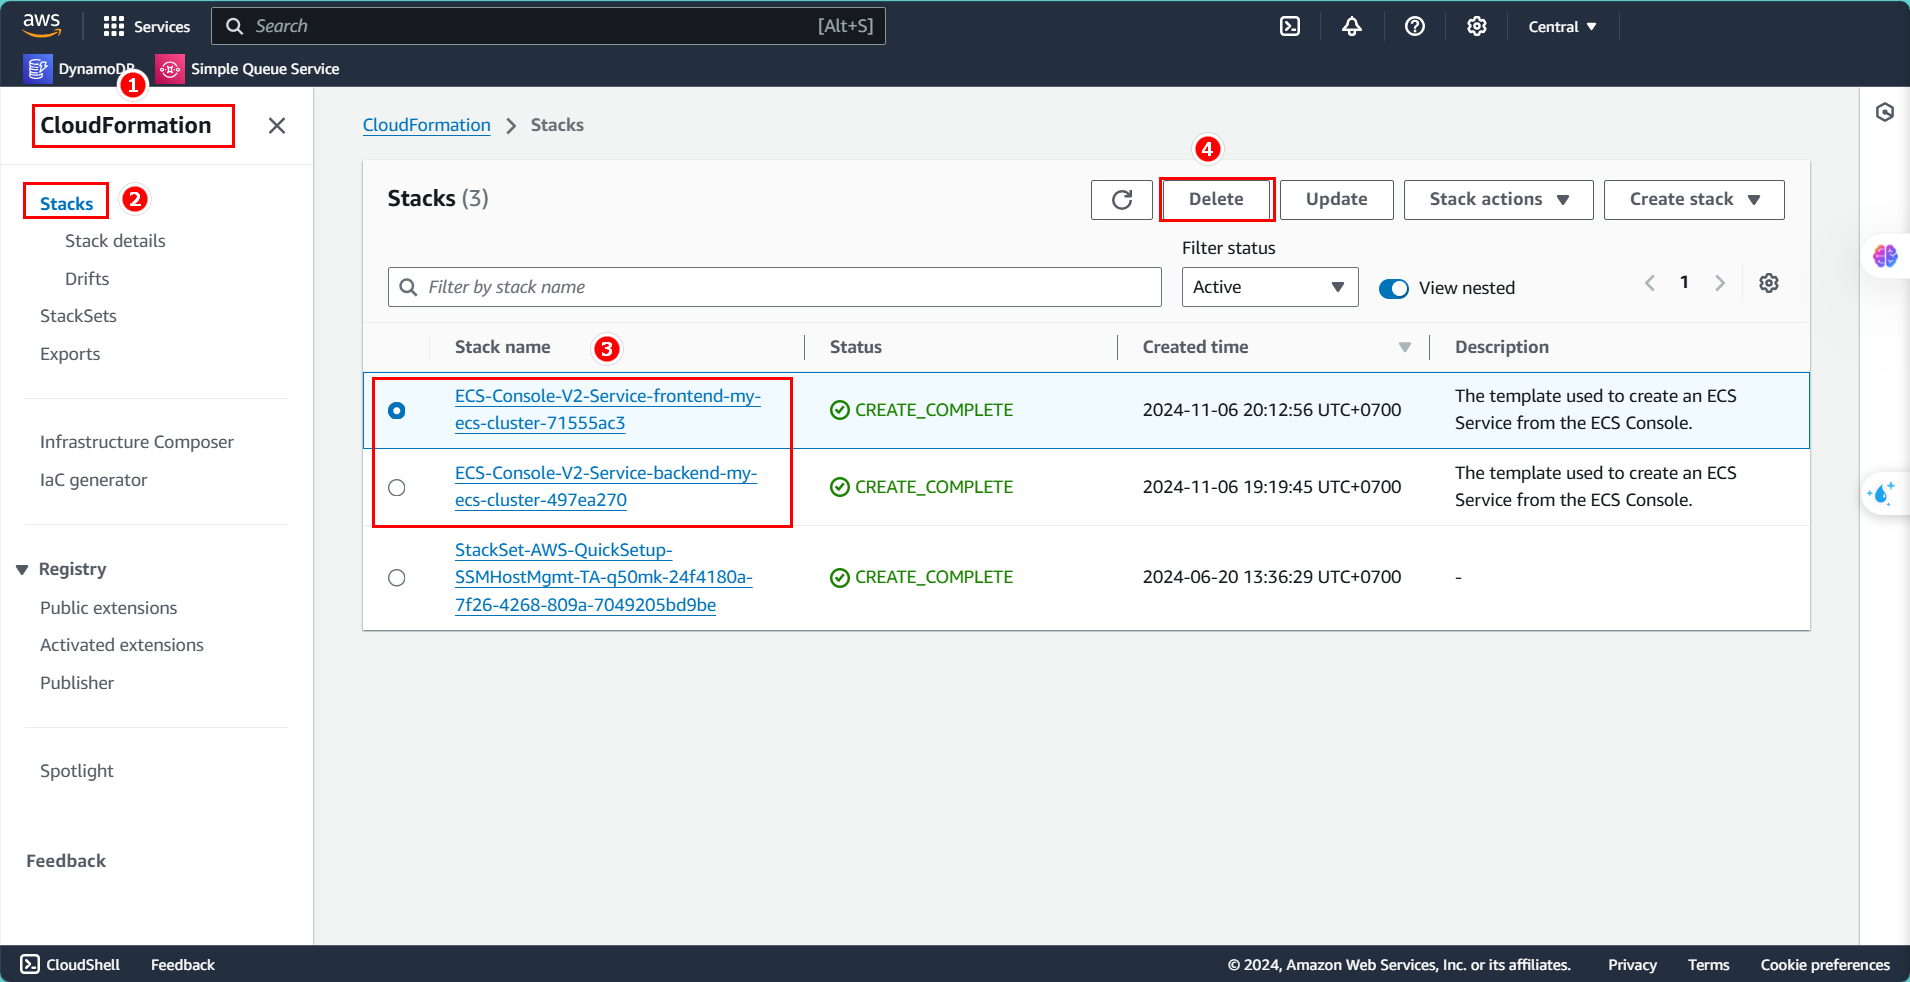Open Publisher in the Registry section
Image resolution: width=1910 pixels, height=982 pixels.
[x=77, y=683]
